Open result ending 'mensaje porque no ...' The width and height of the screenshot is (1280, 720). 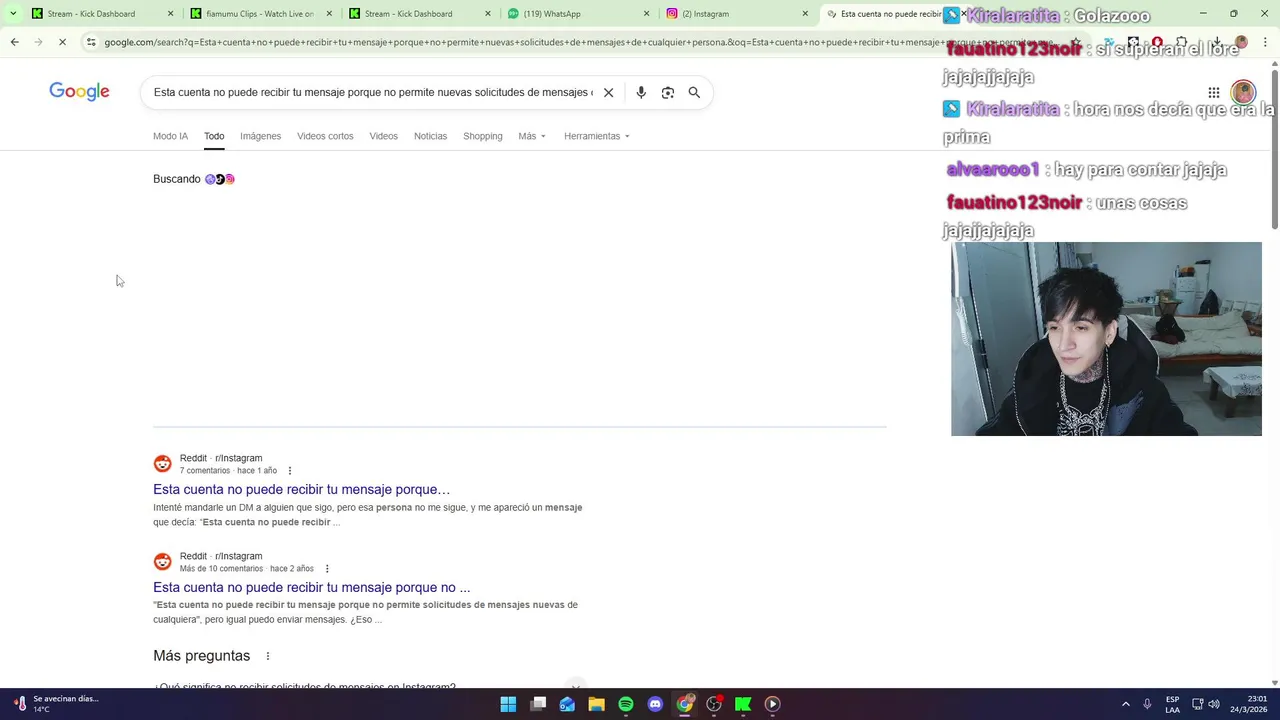(311, 587)
